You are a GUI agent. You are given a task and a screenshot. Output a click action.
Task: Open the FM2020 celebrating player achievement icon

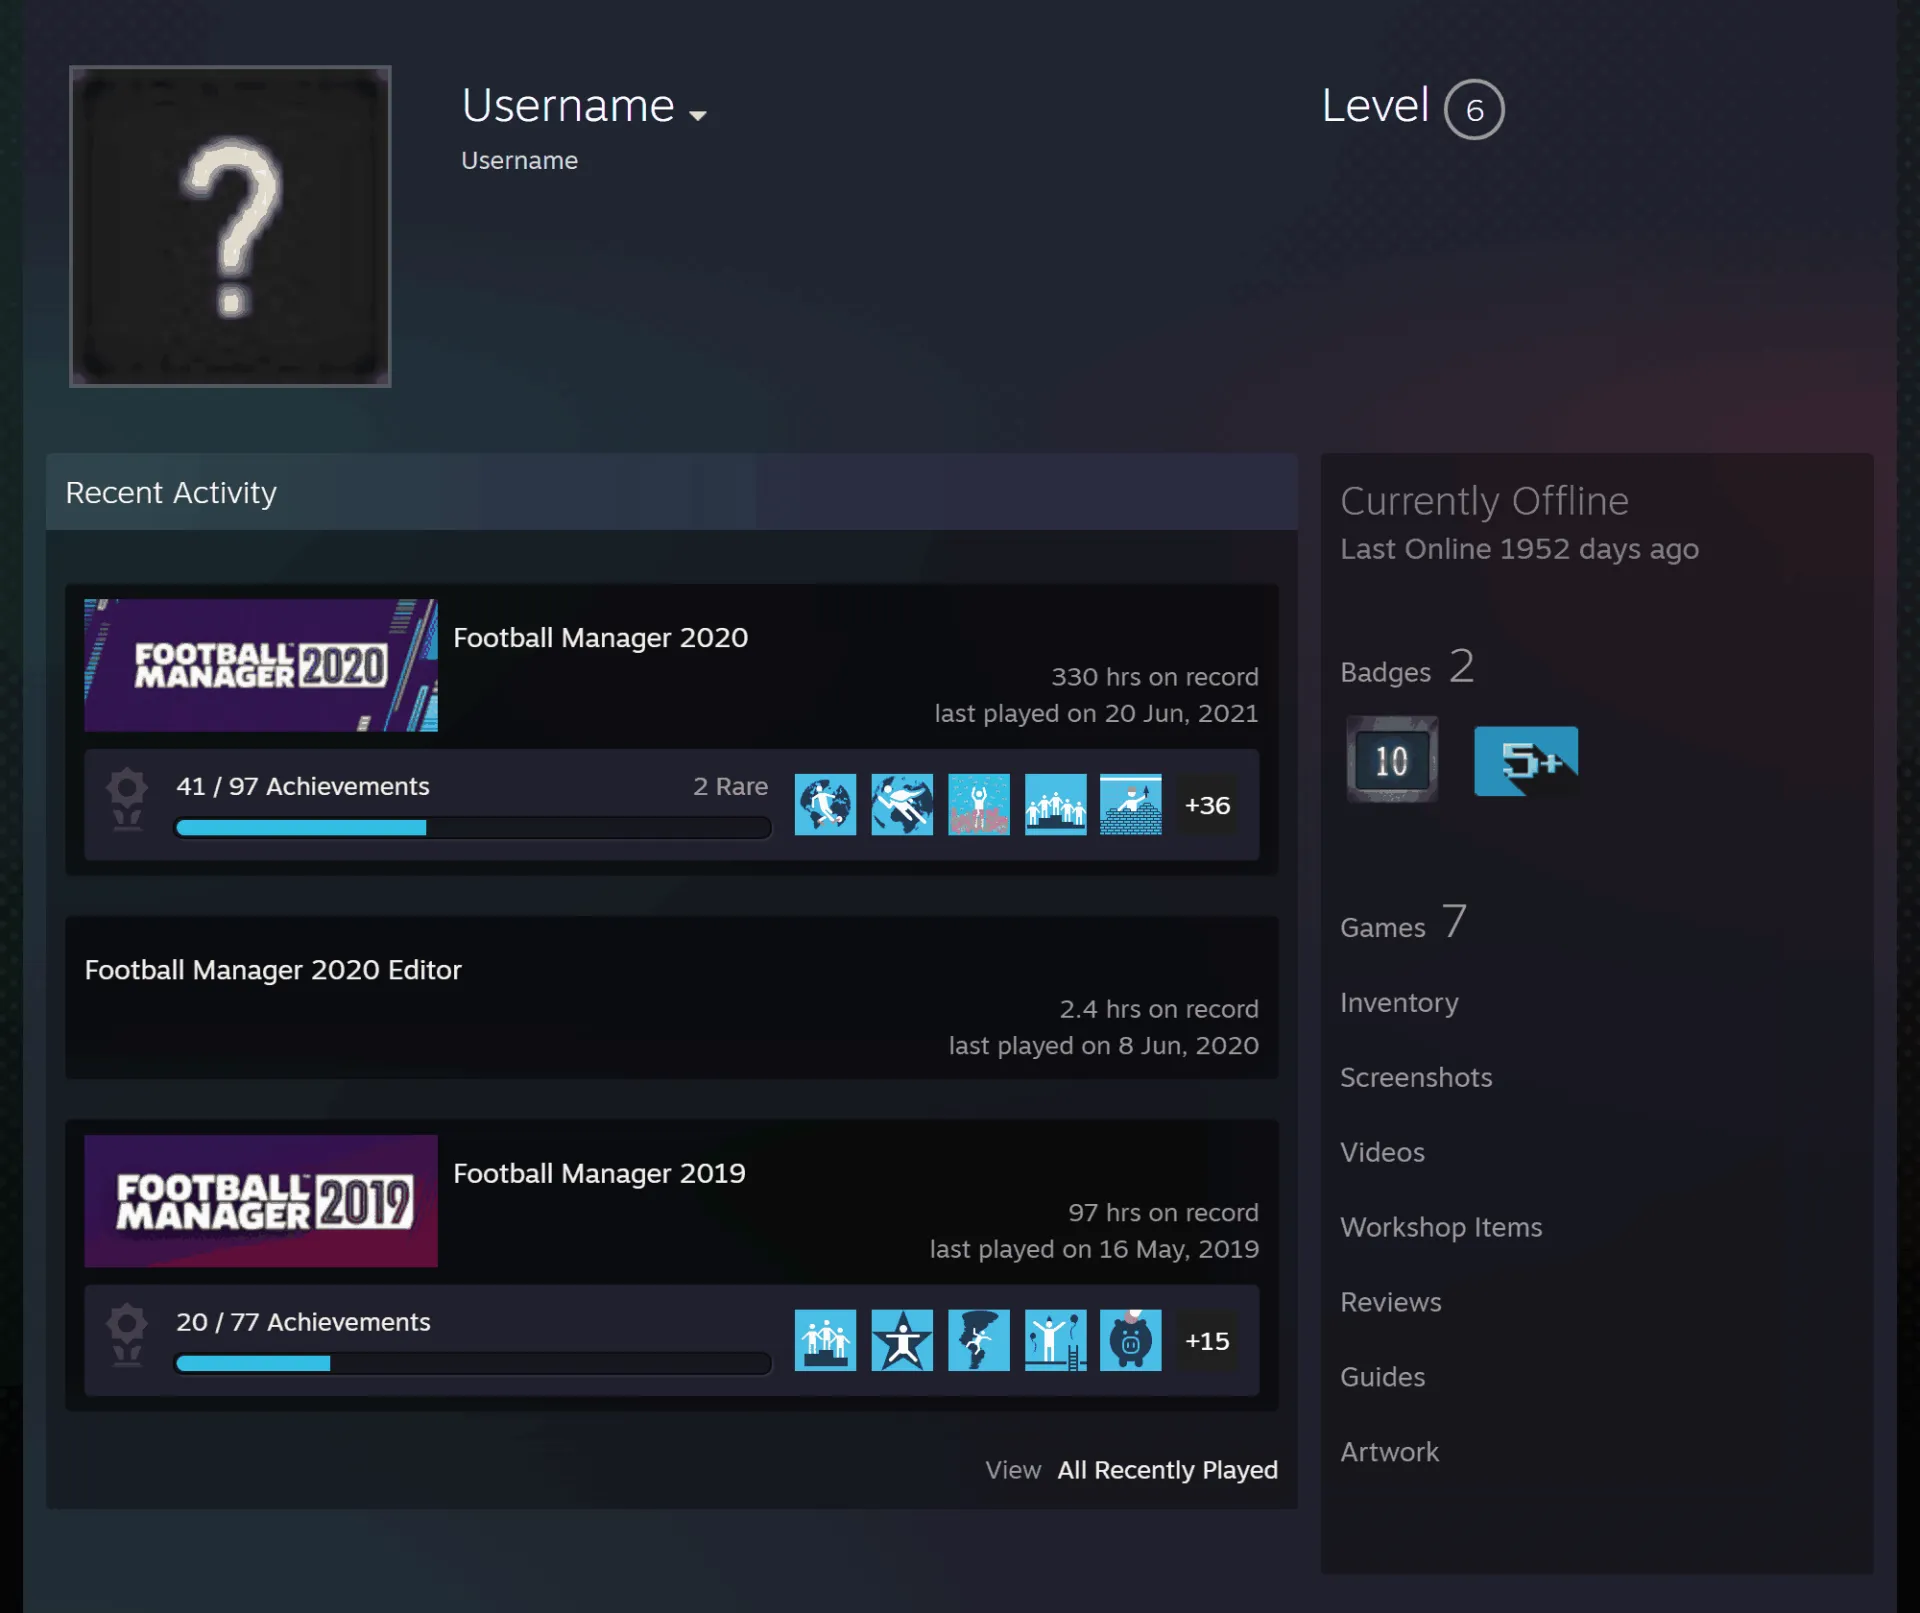point(979,804)
